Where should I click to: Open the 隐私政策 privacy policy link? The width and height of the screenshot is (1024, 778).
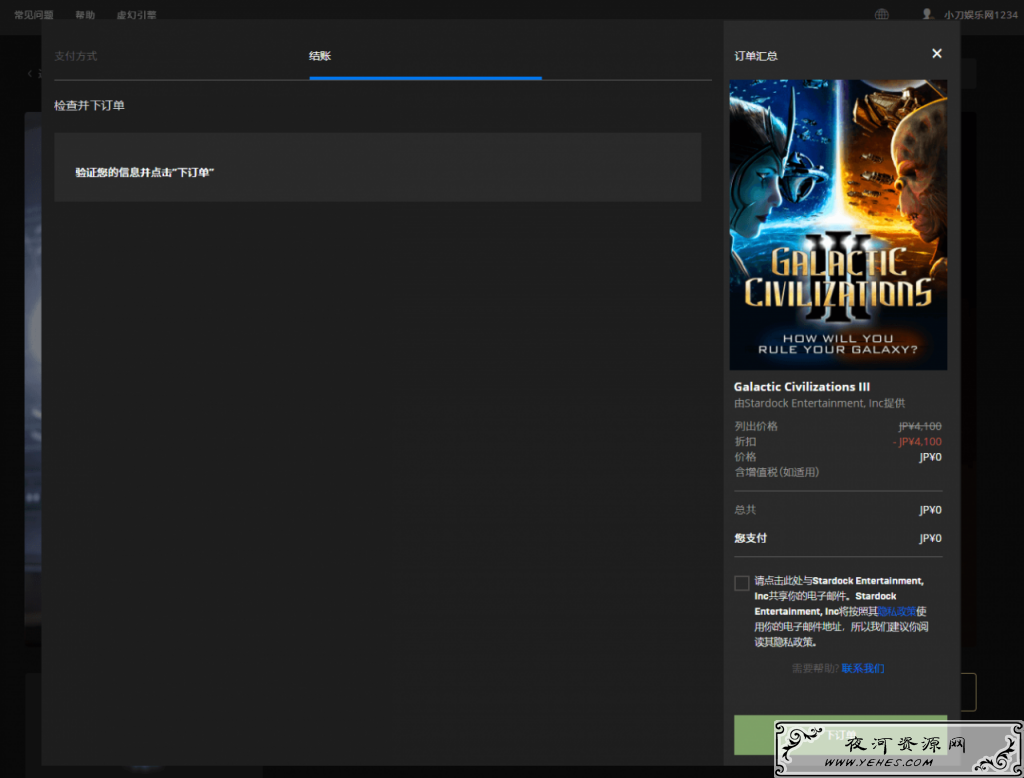coord(897,611)
